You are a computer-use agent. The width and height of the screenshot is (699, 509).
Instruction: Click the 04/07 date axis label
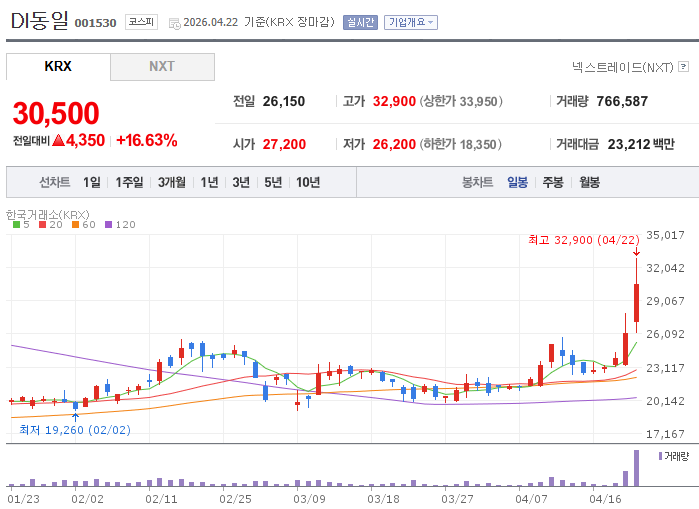531,499
